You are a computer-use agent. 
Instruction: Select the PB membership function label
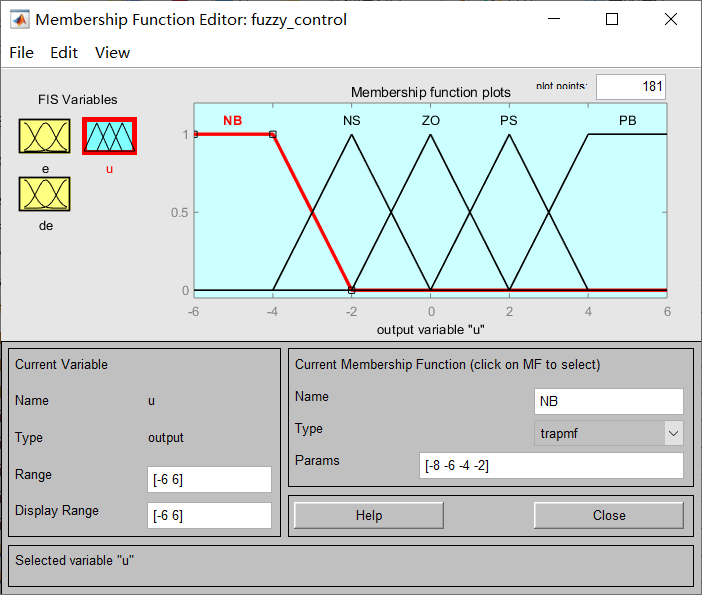pyautogui.click(x=627, y=120)
